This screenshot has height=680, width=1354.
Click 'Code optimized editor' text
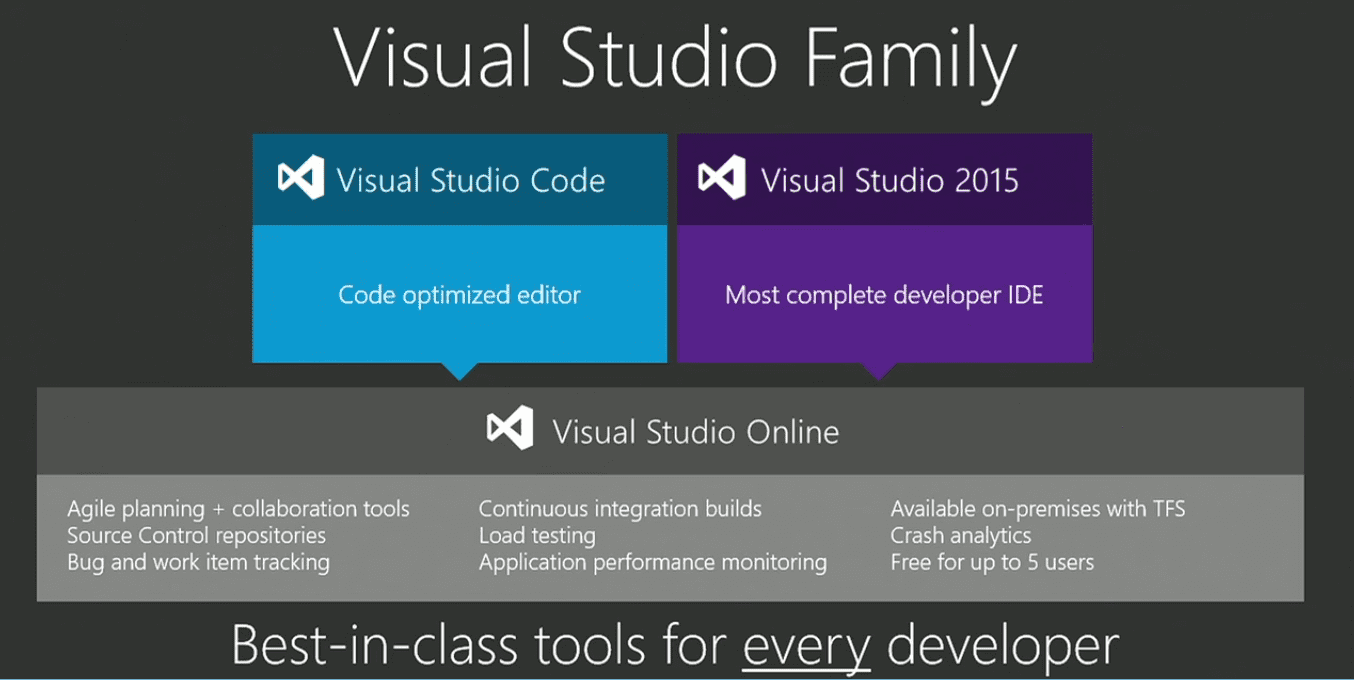(x=459, y=295)
